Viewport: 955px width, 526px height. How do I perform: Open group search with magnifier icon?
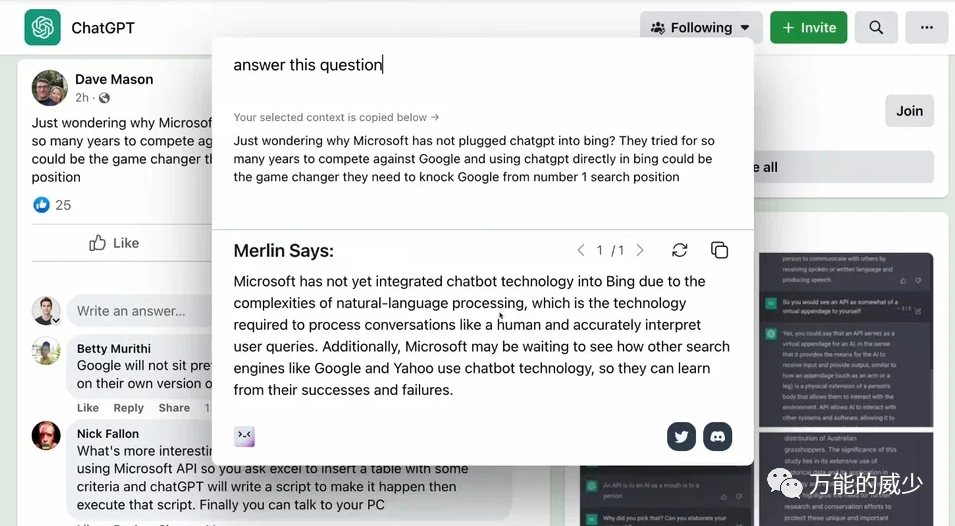[x=876, y=27]
